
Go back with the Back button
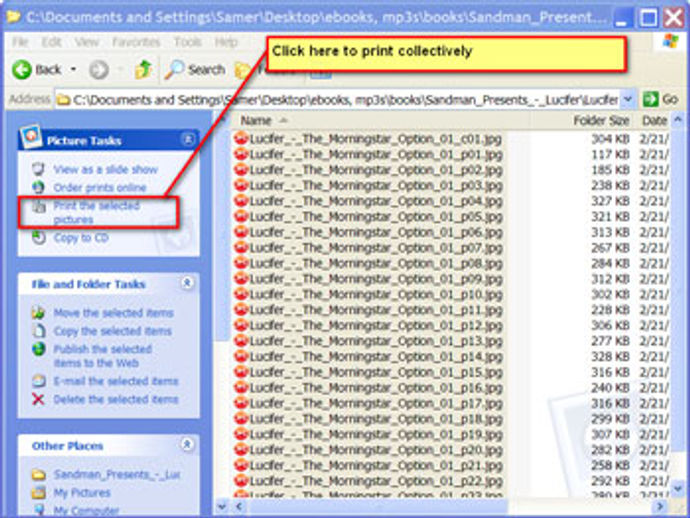point(37,70)
